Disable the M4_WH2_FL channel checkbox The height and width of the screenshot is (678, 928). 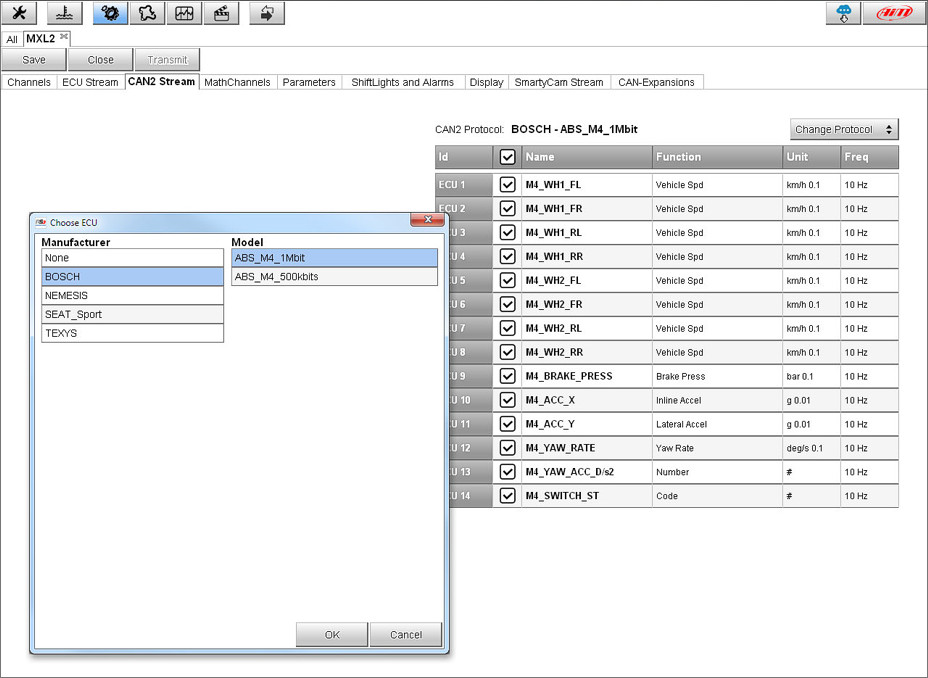[507, 280]
